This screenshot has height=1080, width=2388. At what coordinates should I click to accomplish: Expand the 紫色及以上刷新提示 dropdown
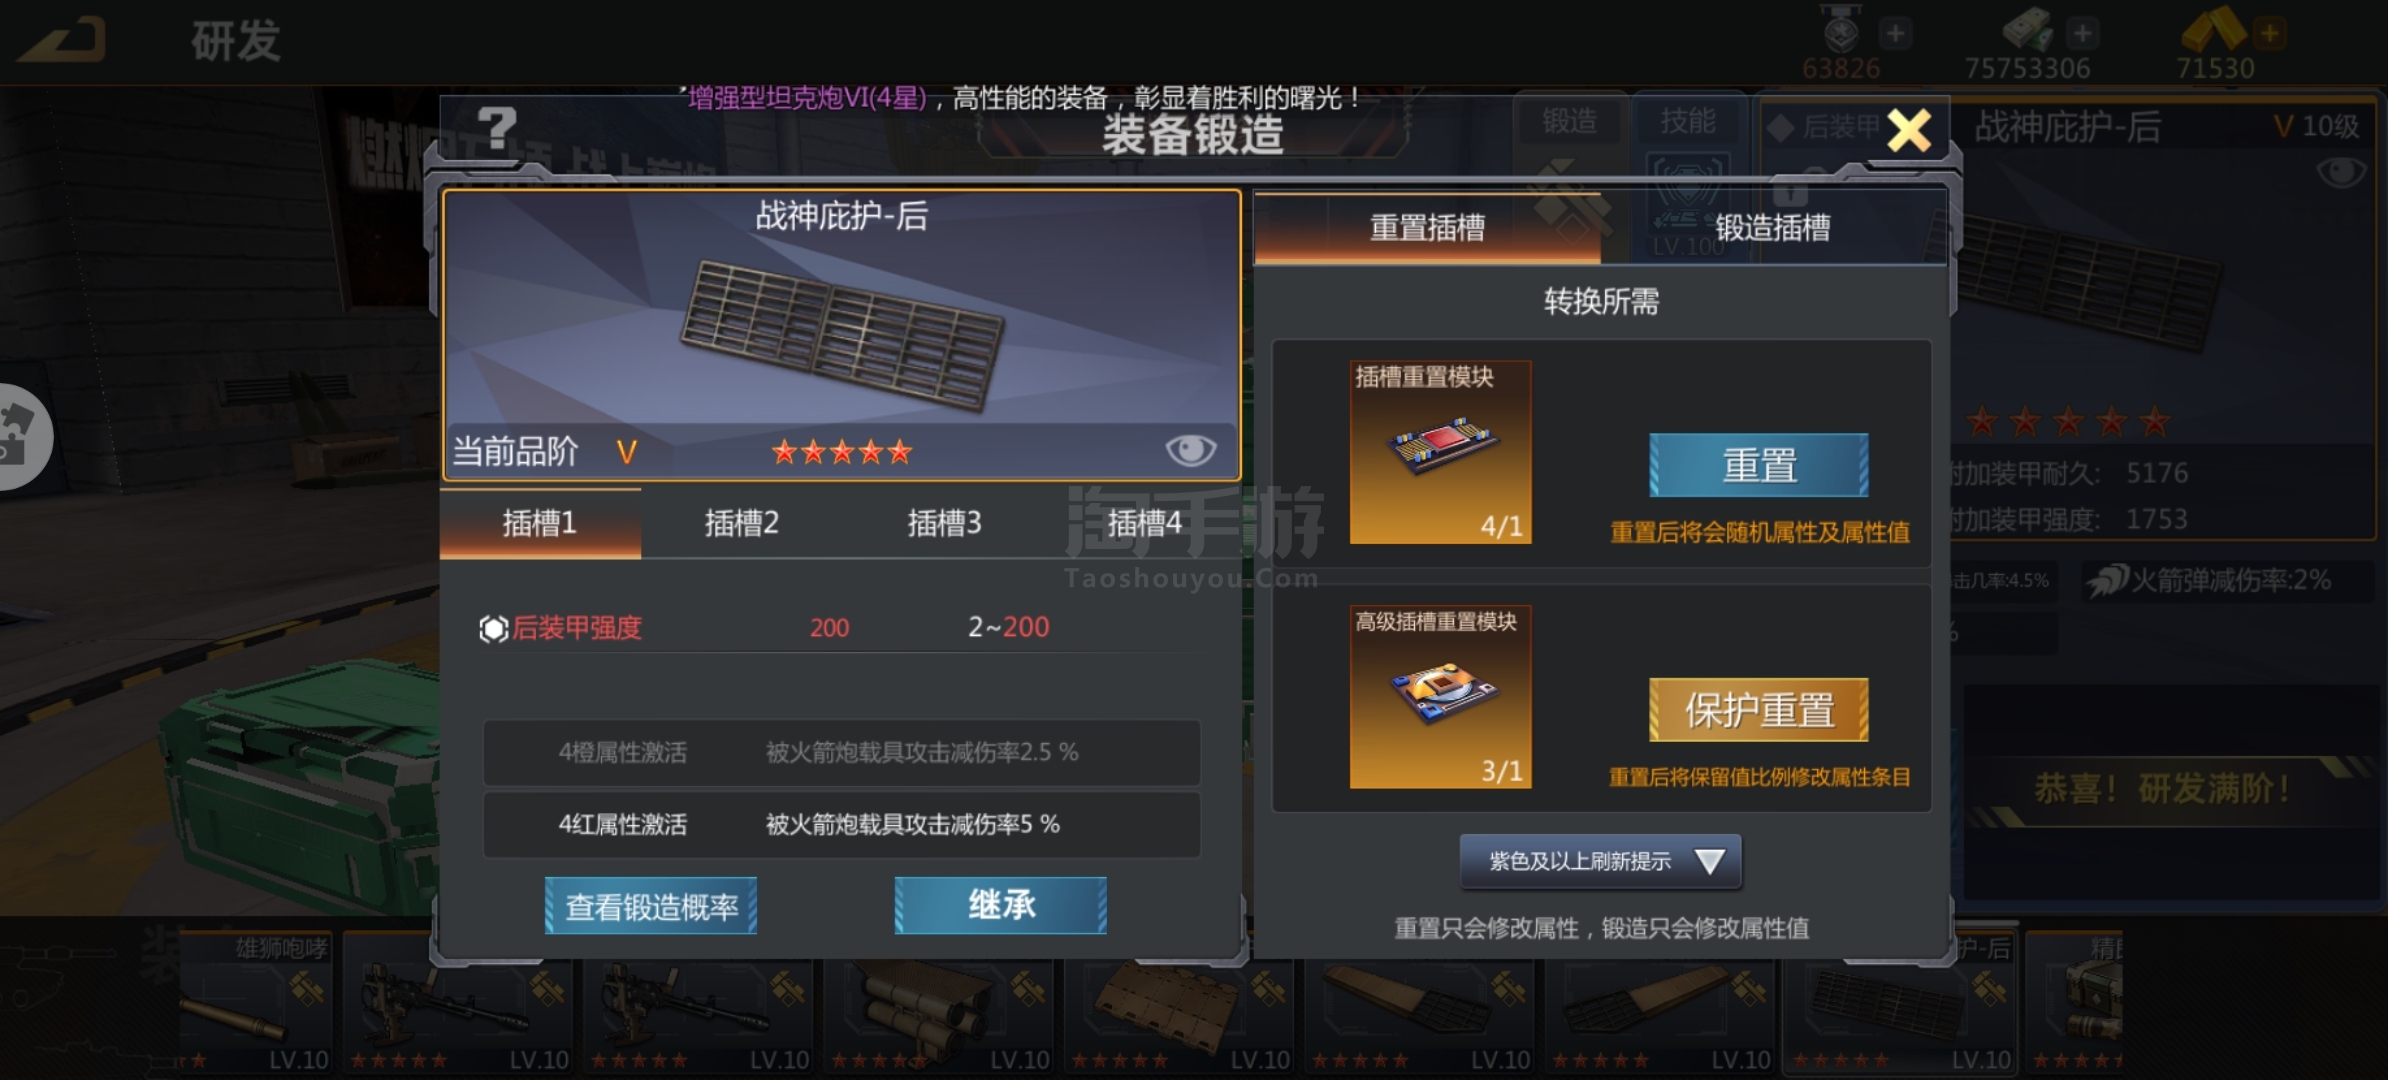point(1600,861)
